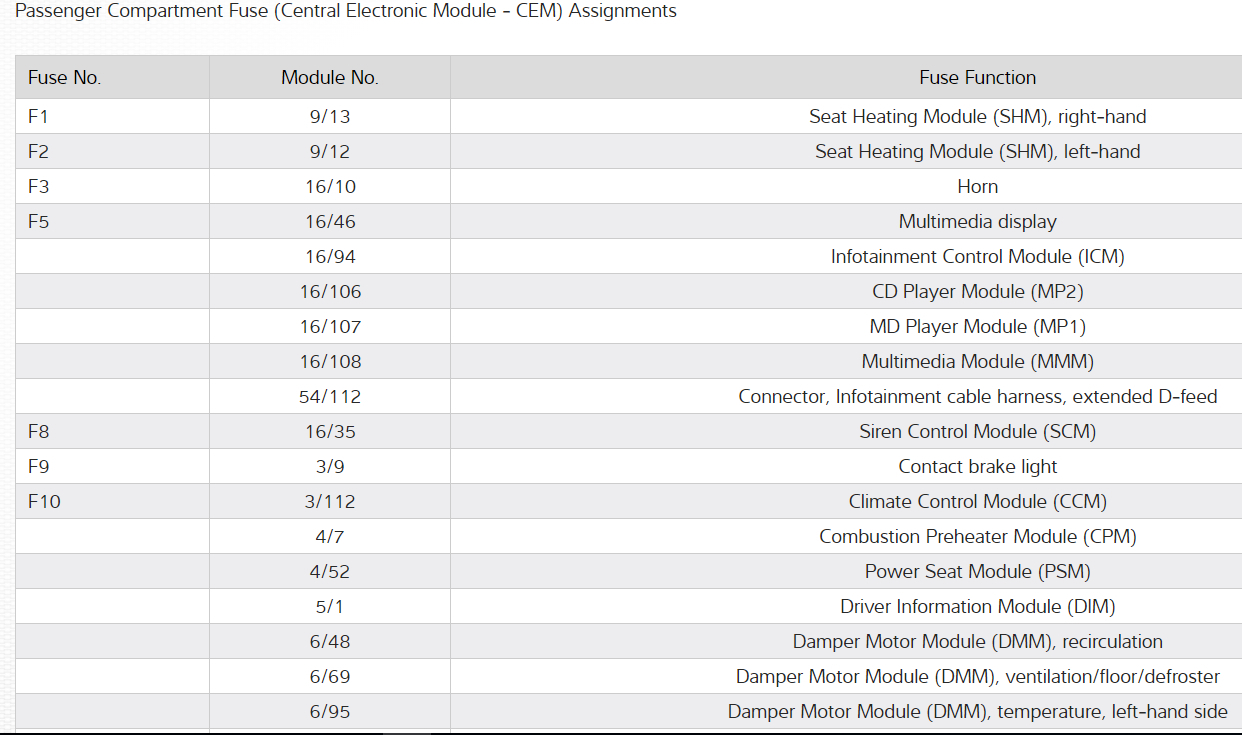Image resolution: width=1242 pixels, height=735 pixels.
Task: Select the Multimedia display function cell
Action: (977, 222)
